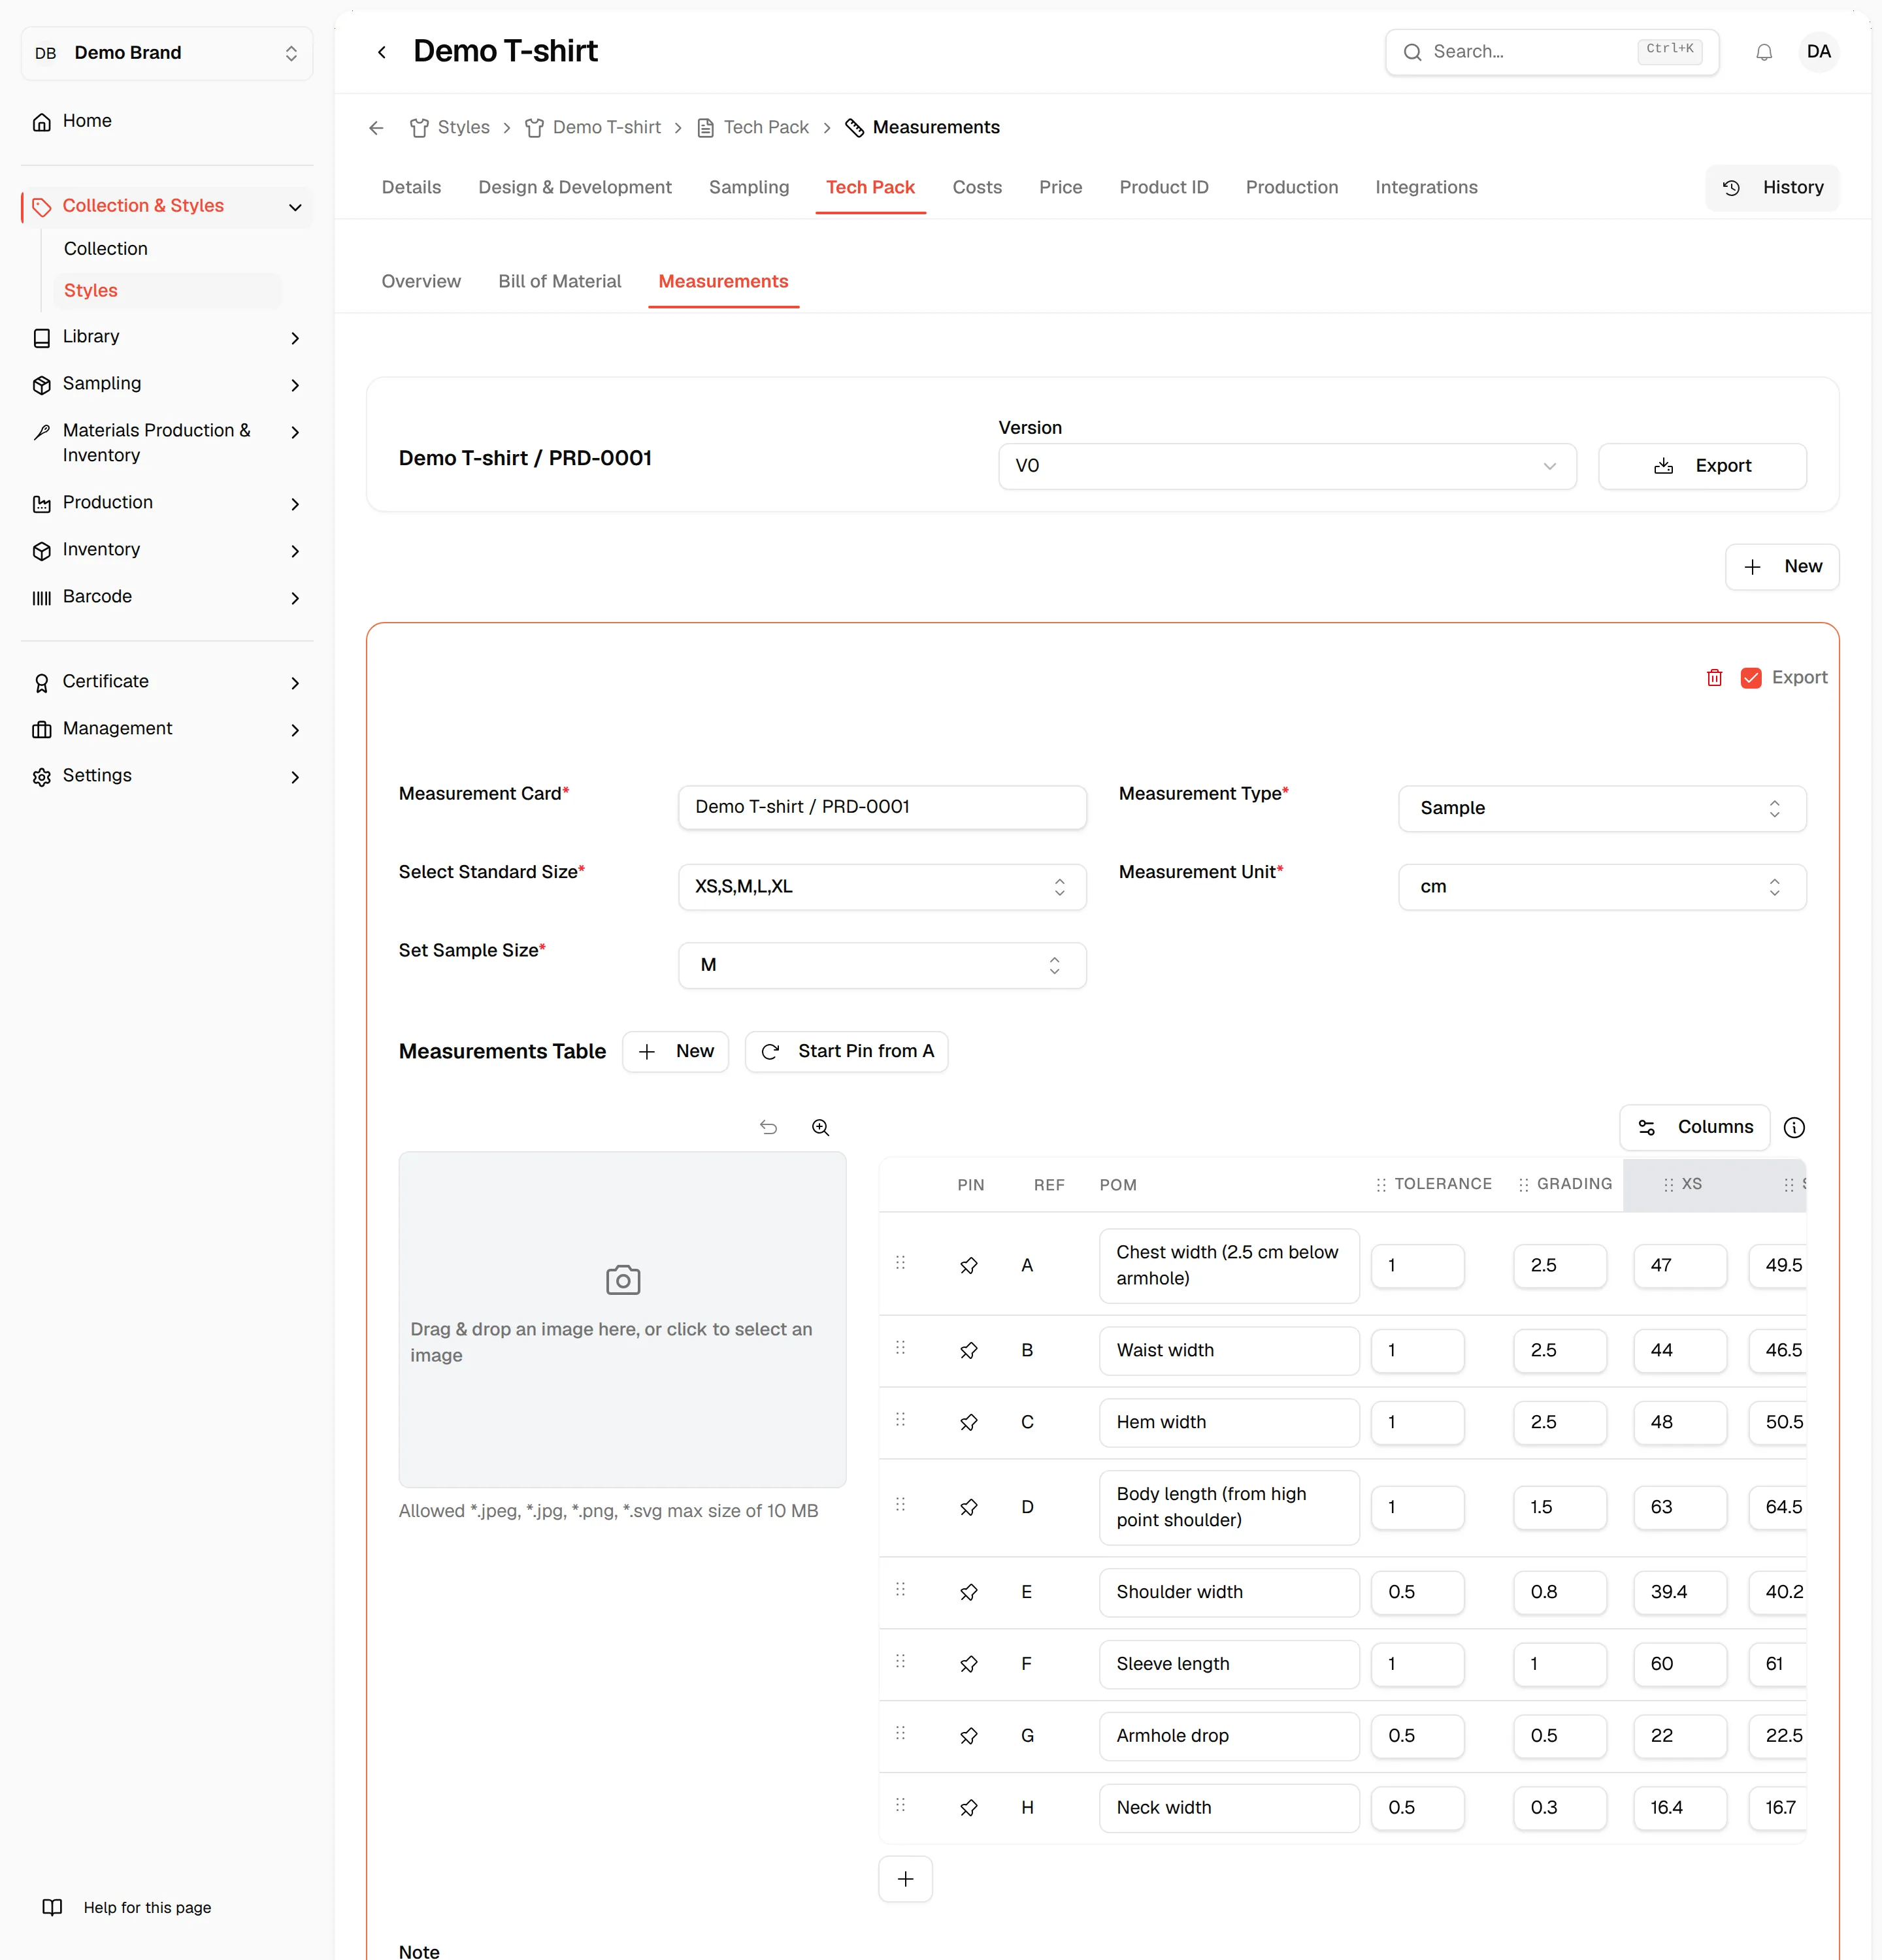Click the Chest width tolerance field
The height and width of the screenshot is (1960, 1882).
tap(1417, 1266)
